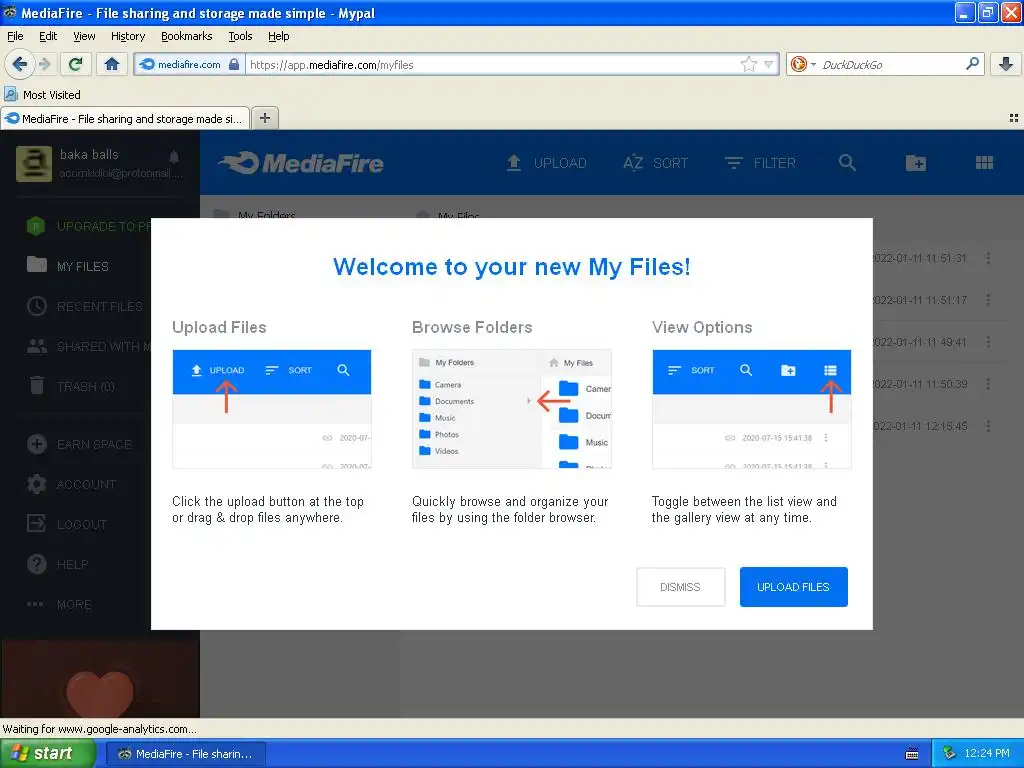
Task: Click the system tray clock 12:24 PM
Action: tap(987, 753)
